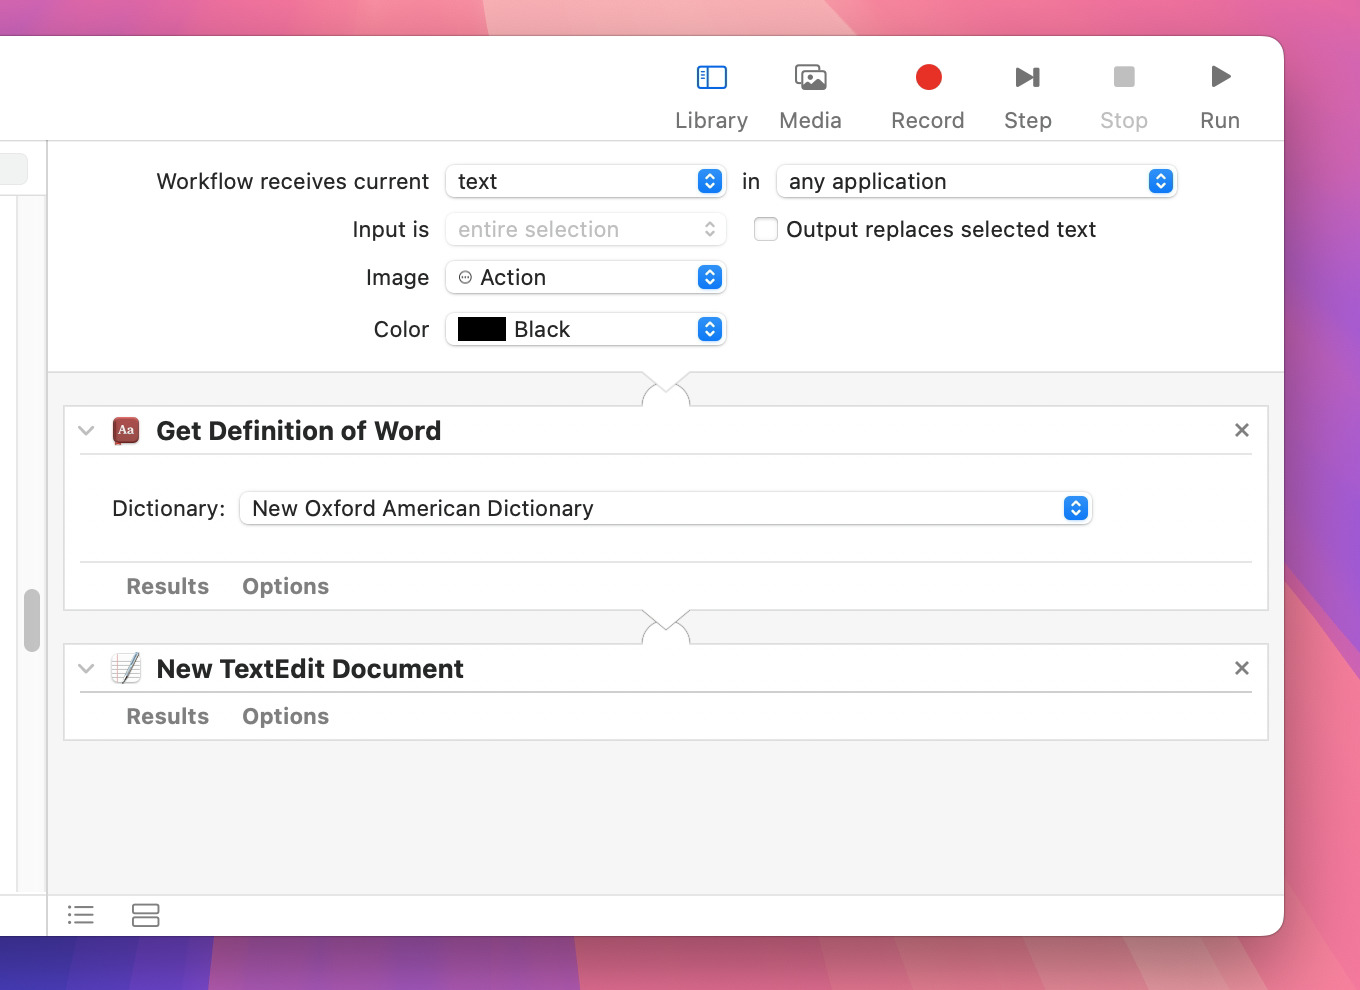Viewport: 1360px width, 990px height.
Task: Open the 'entire selection' input dropdown
Action: click(x=585, y=229)
